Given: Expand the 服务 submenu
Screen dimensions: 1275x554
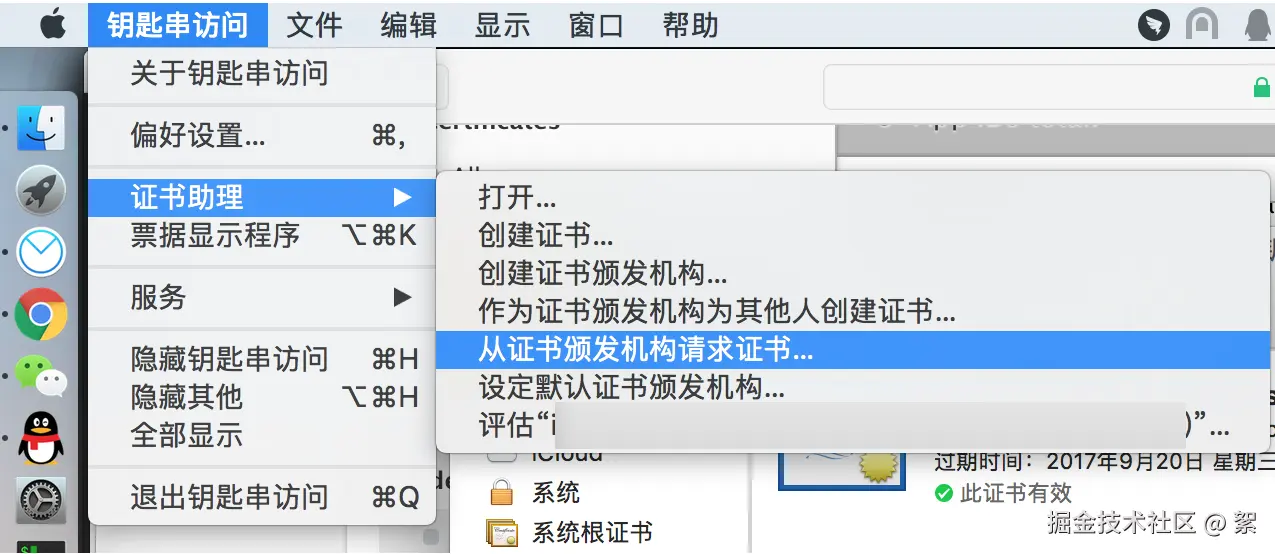Looking at the screenshot, I should [x=262, y=297].
